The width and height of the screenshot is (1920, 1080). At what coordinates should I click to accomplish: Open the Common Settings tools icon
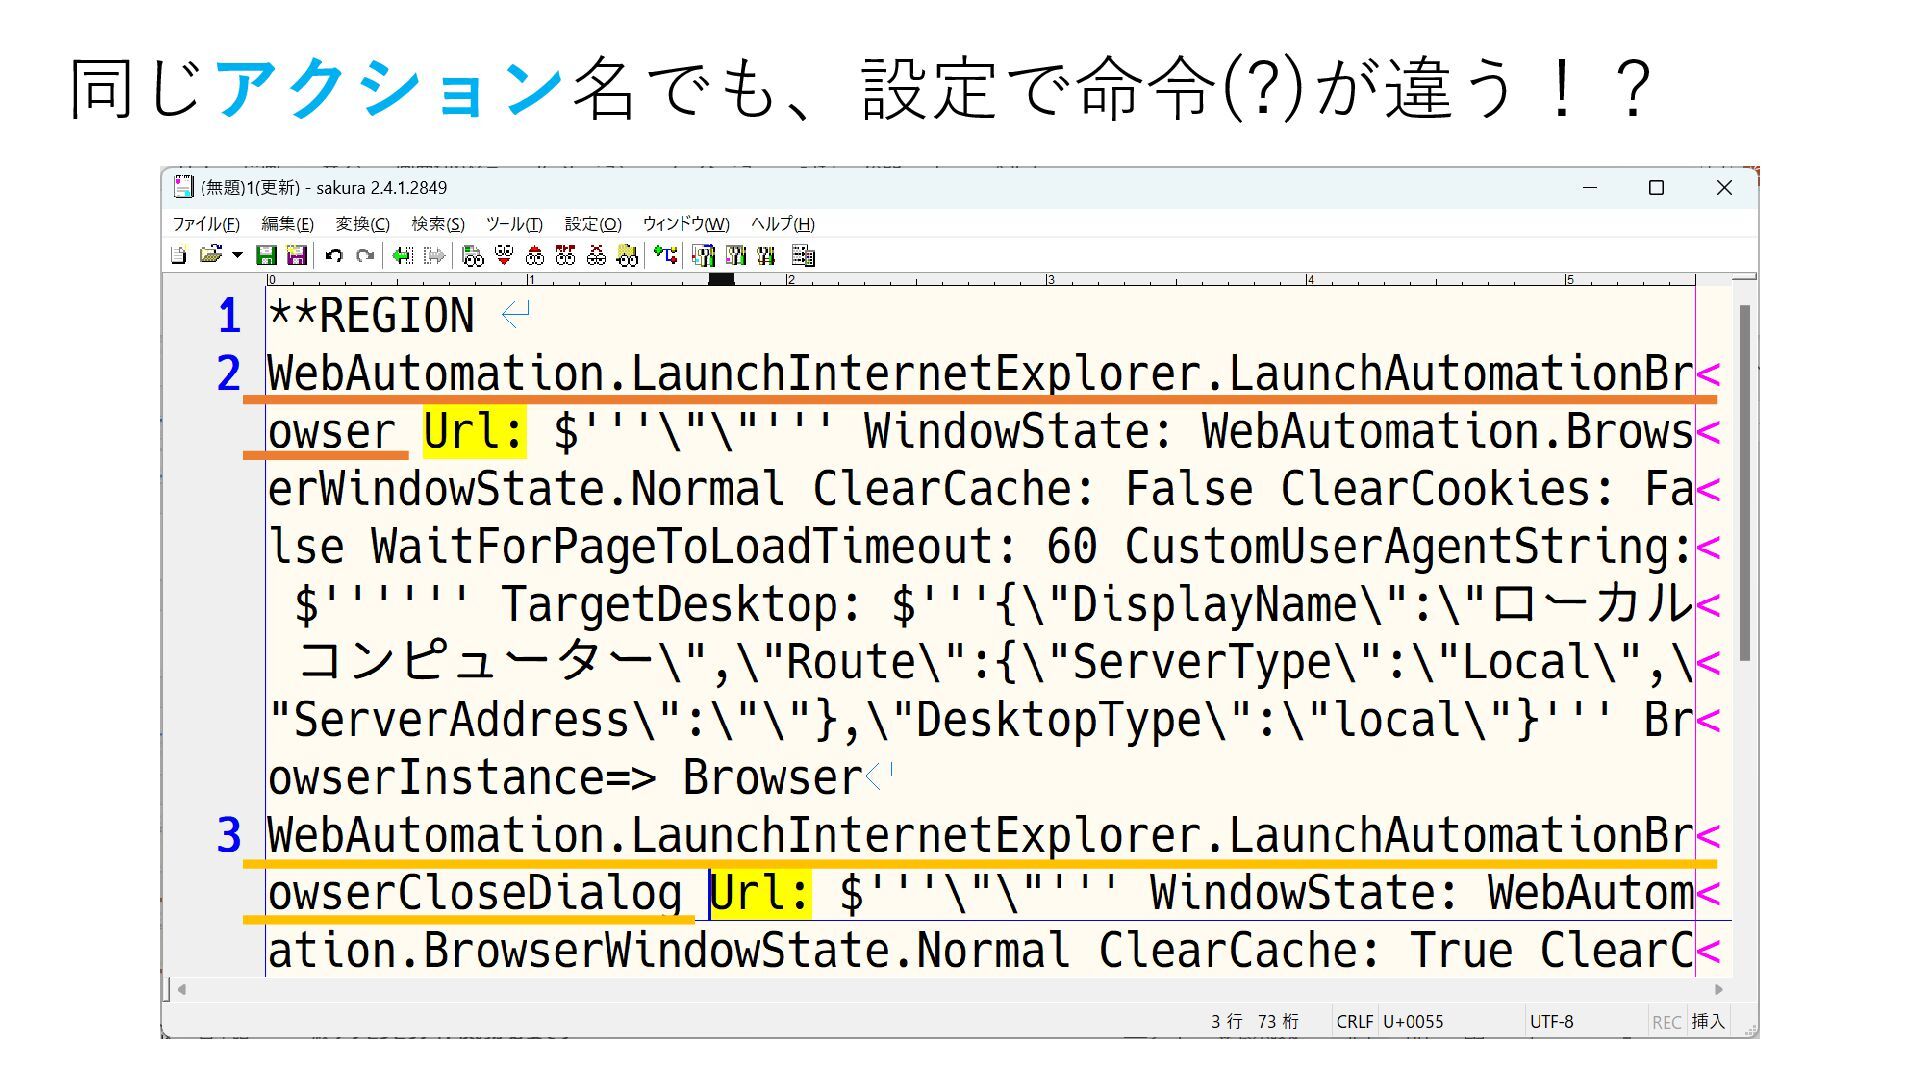(x=766, y=256)
